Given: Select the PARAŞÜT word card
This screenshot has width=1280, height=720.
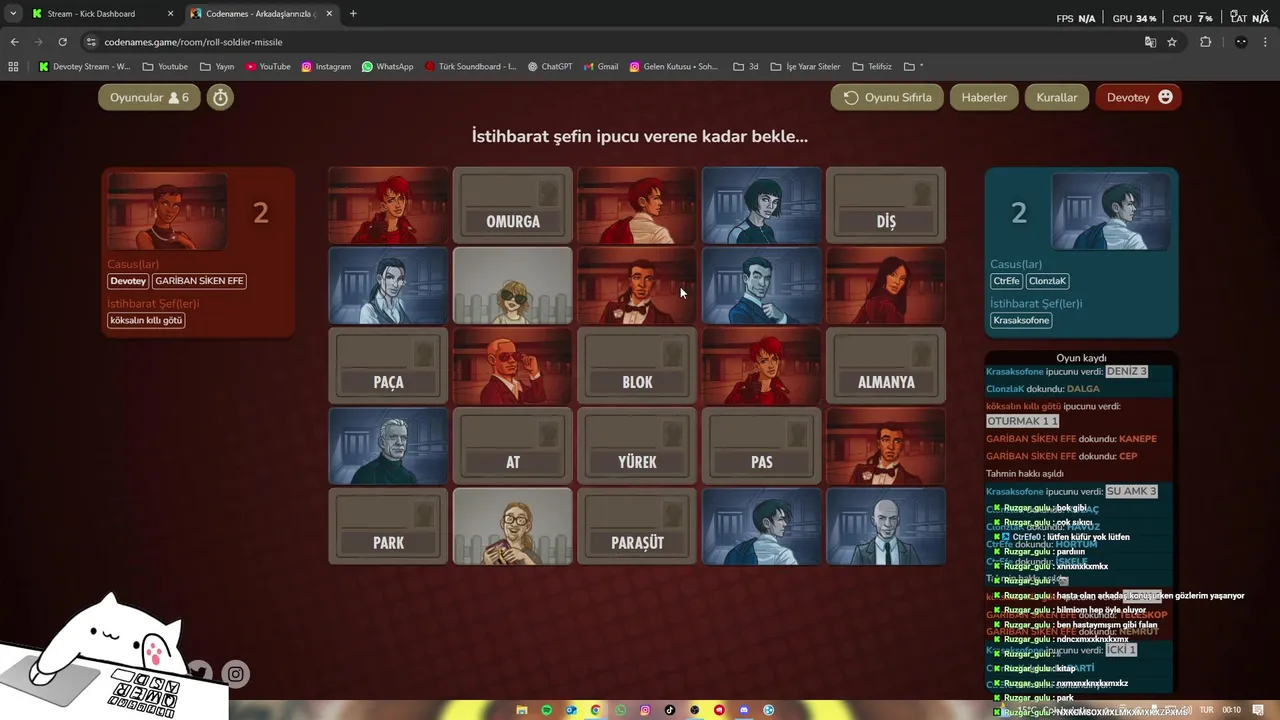Looking at the screenshot, I should 637,526.
